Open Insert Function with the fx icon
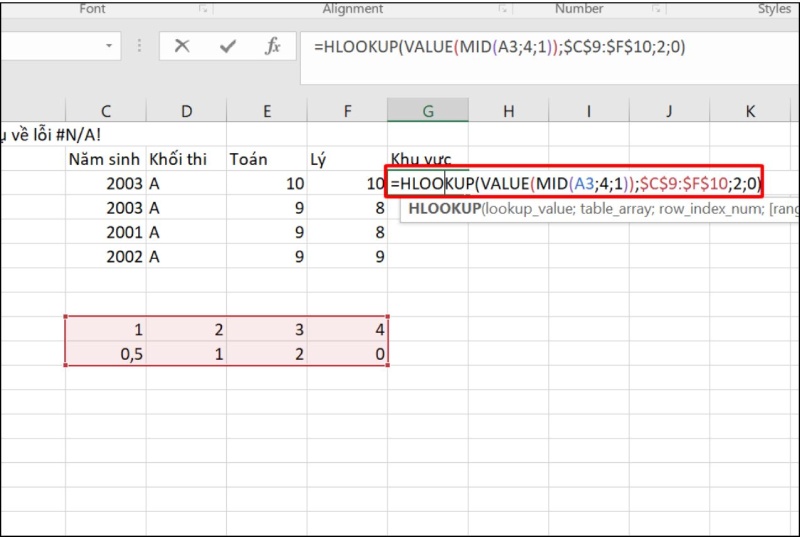Viewport: 800px width, 537px height. click(272, 46)
